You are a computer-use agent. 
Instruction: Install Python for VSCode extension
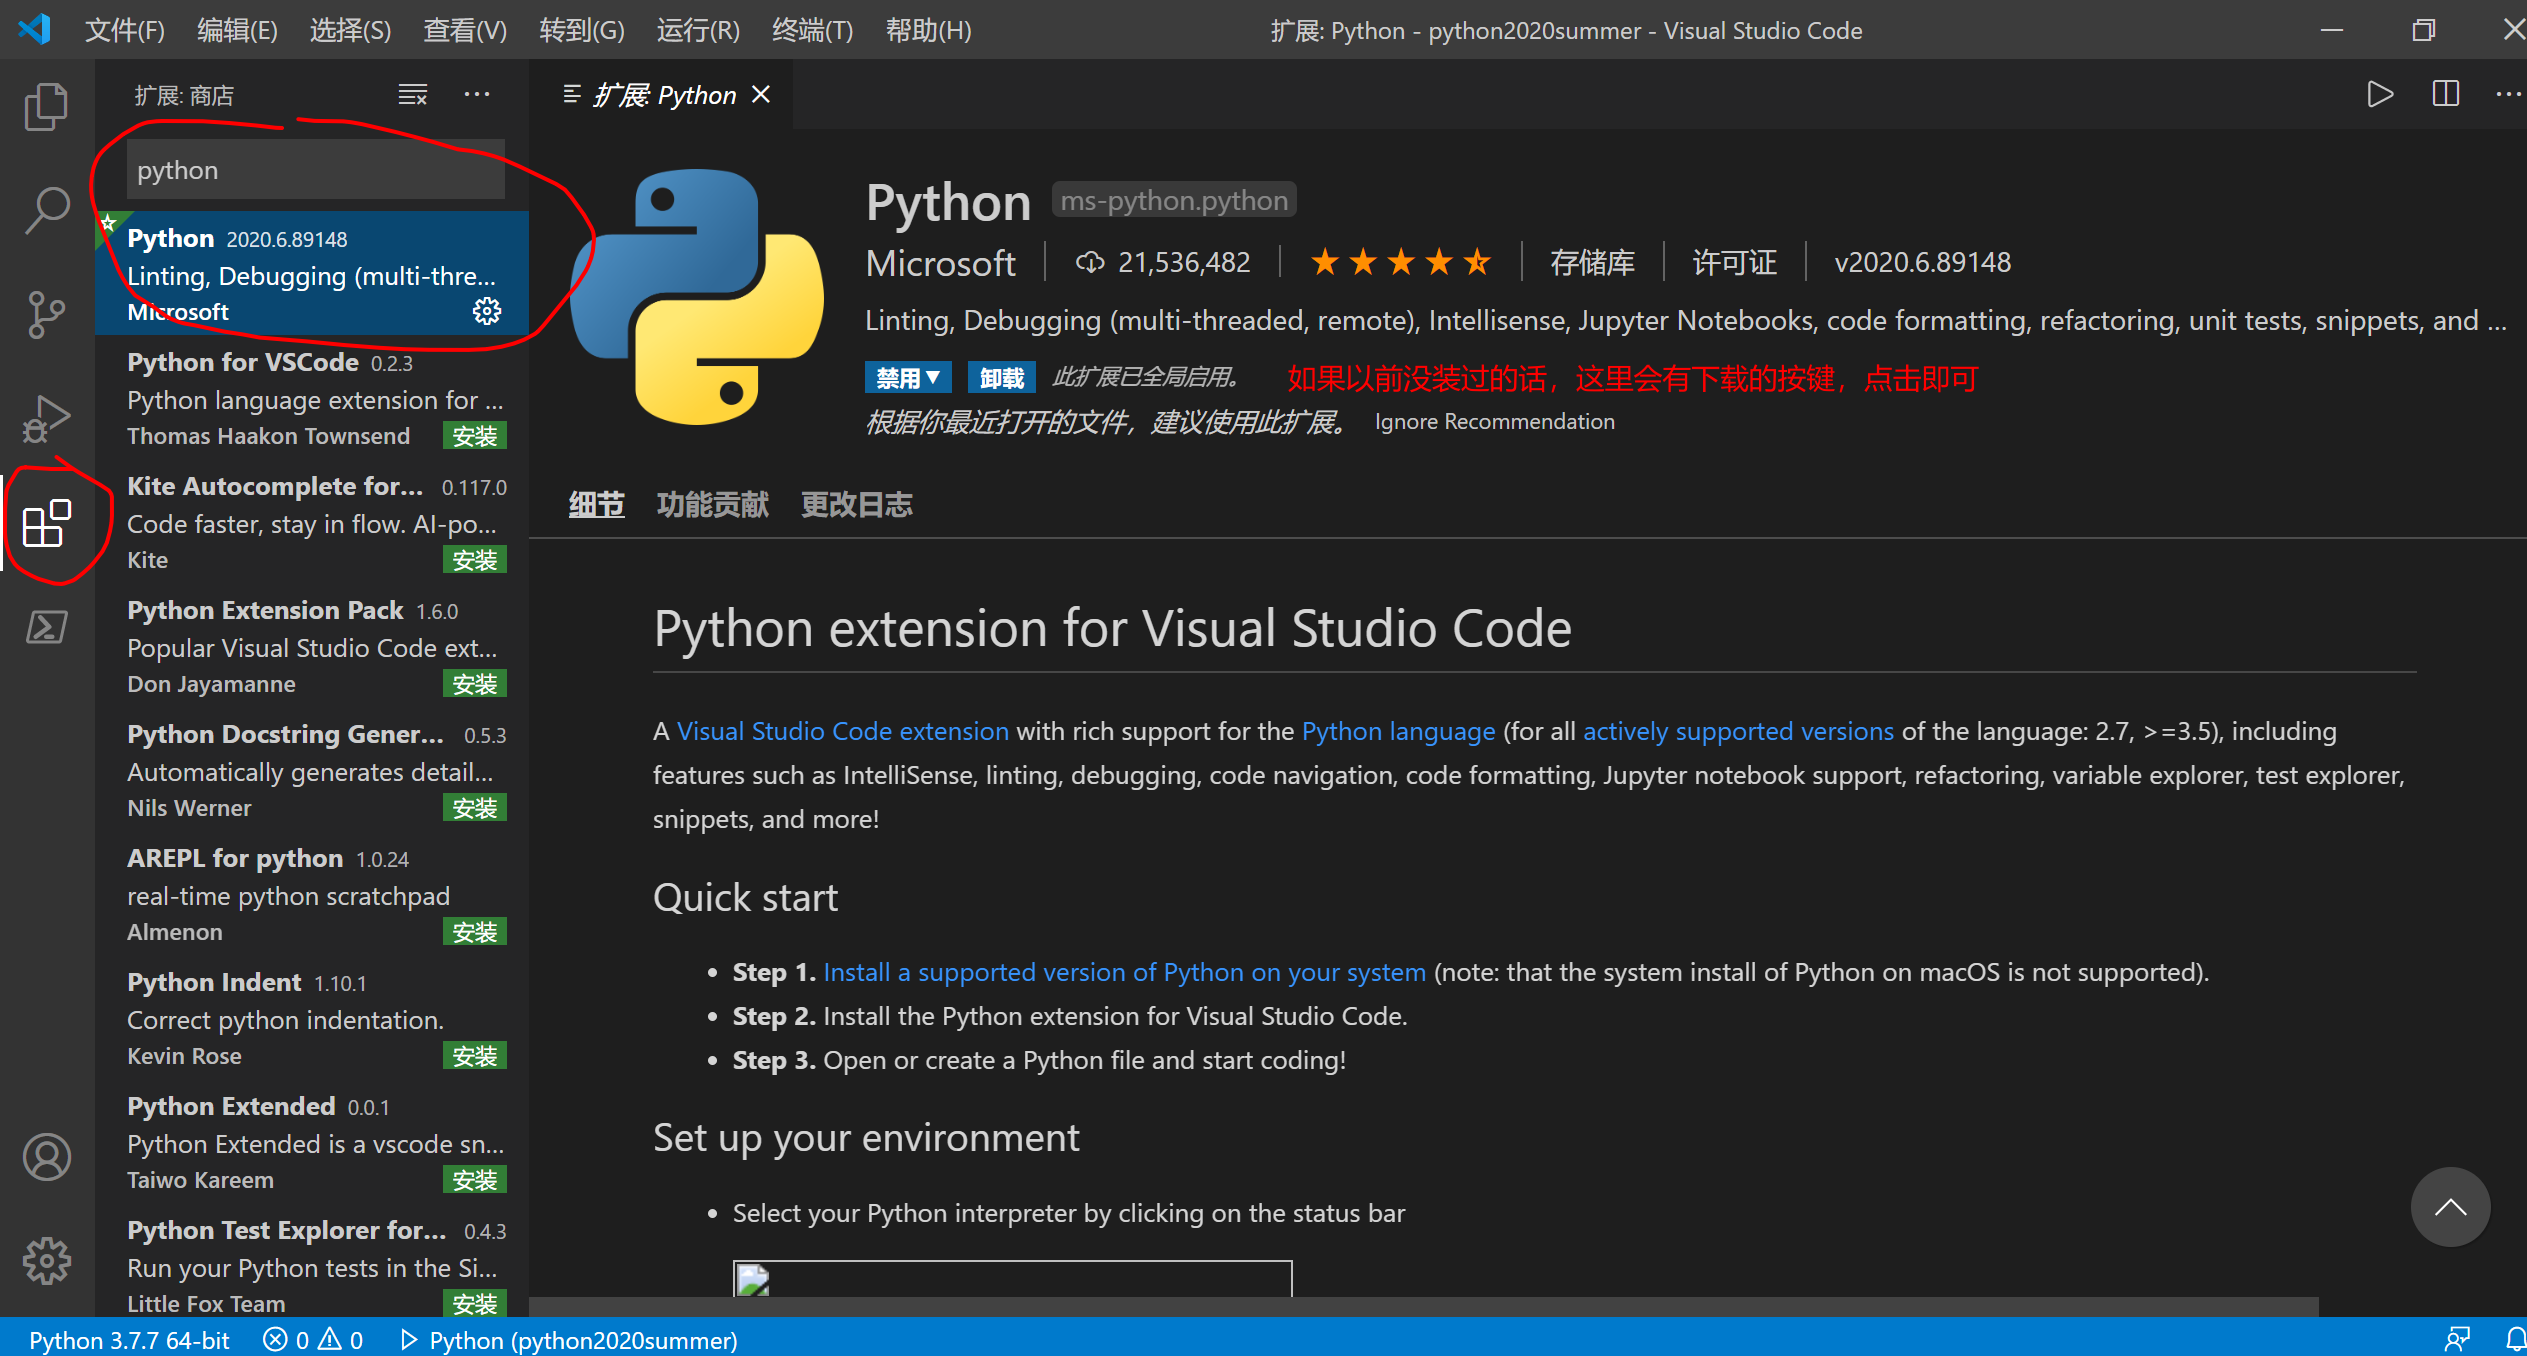tap(474, 436)
